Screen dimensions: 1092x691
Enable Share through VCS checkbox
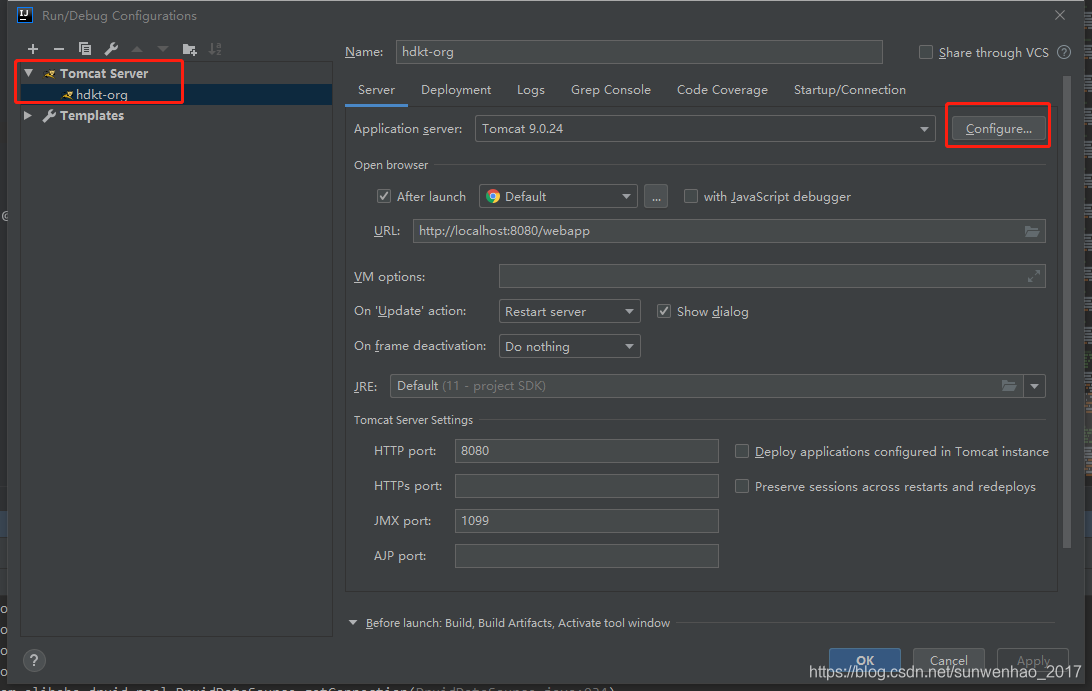[x=926, y=52]
